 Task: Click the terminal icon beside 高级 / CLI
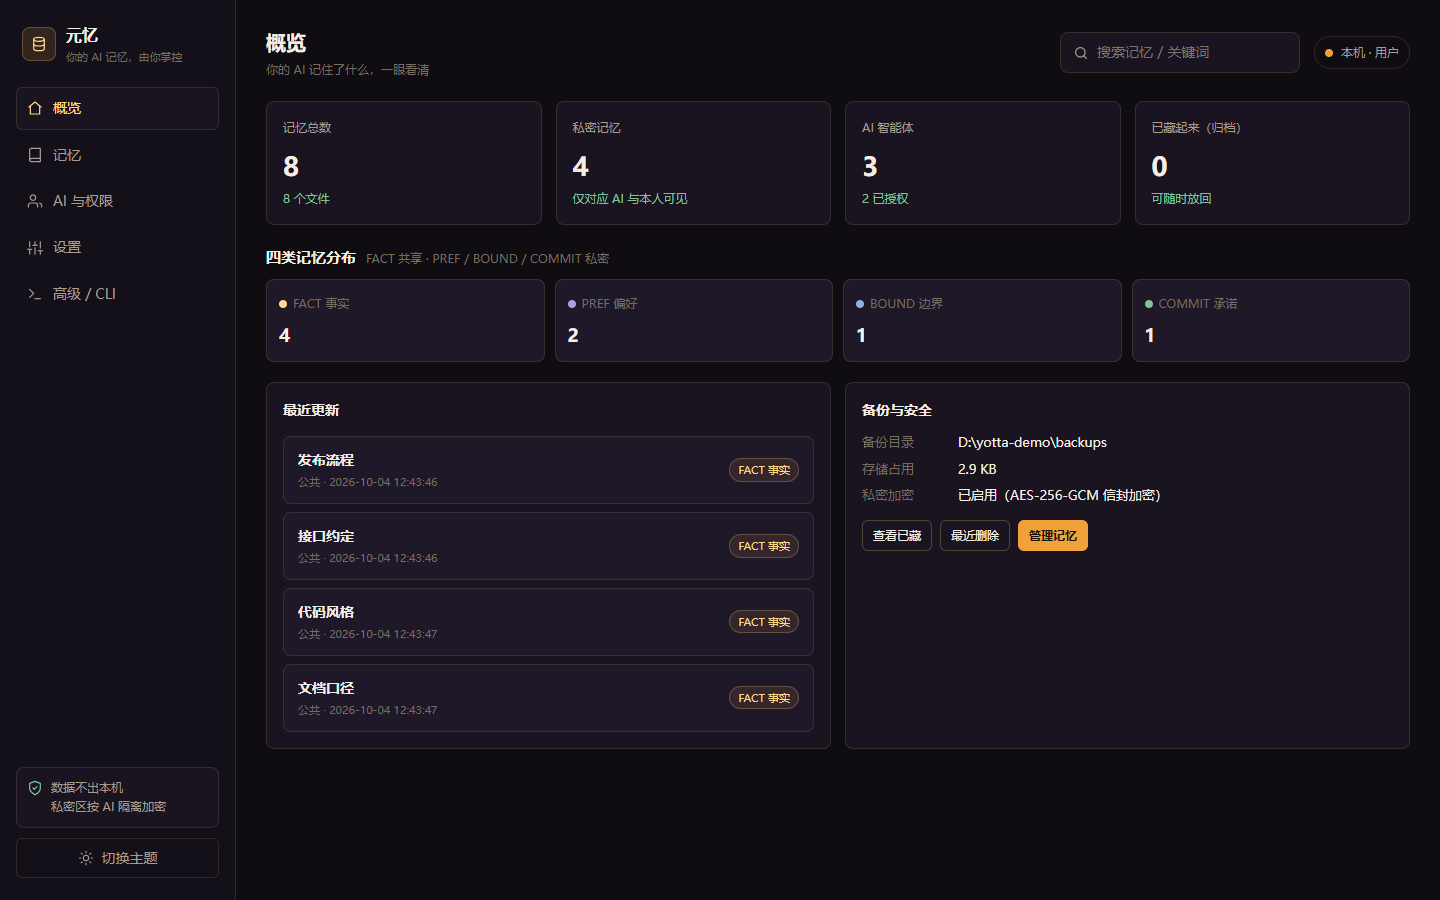pyautogui.click(x=35, y=293)
